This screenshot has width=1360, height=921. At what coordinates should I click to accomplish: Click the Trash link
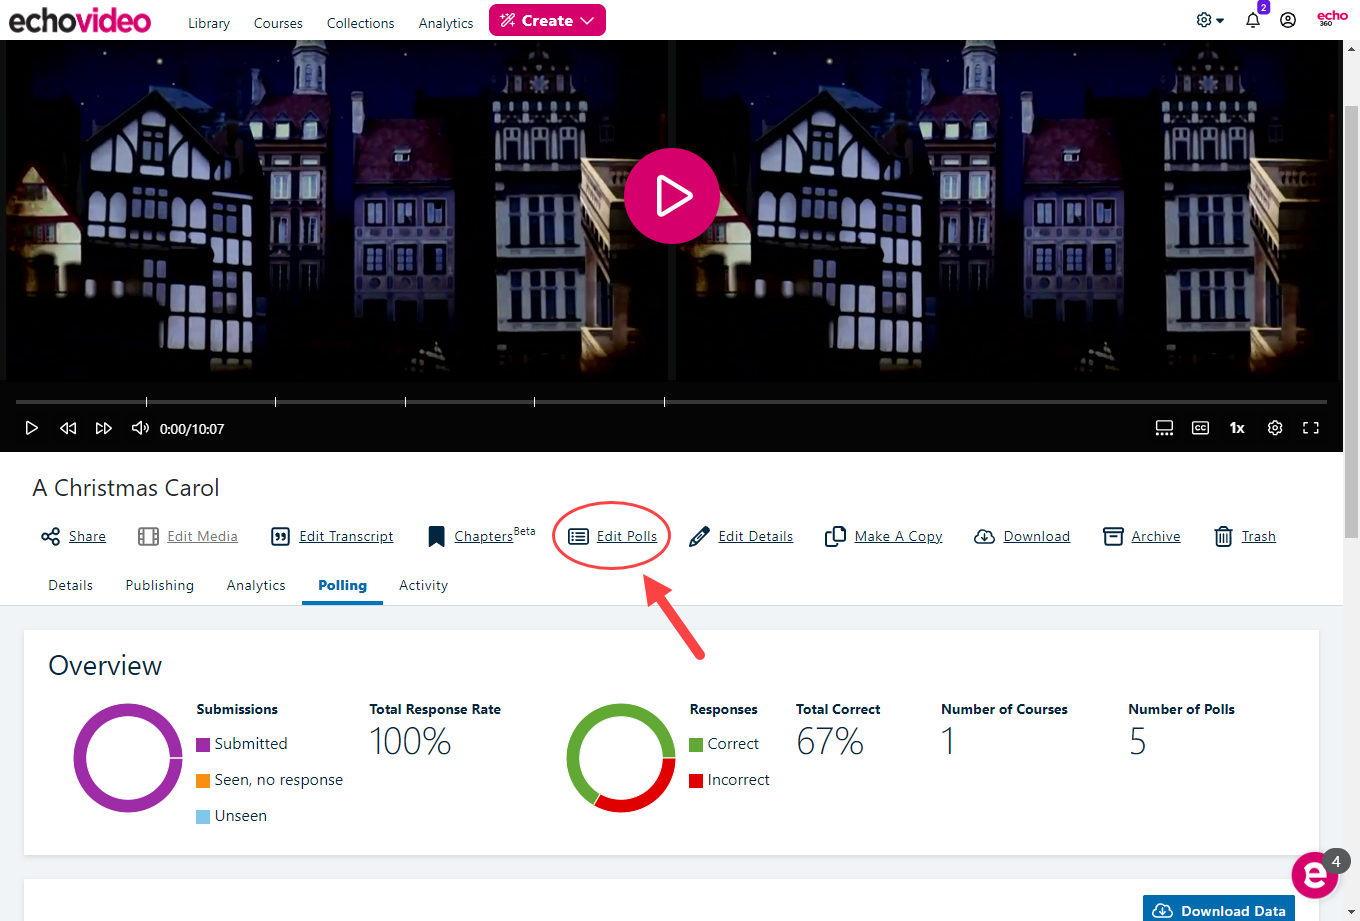point(1258,537)
